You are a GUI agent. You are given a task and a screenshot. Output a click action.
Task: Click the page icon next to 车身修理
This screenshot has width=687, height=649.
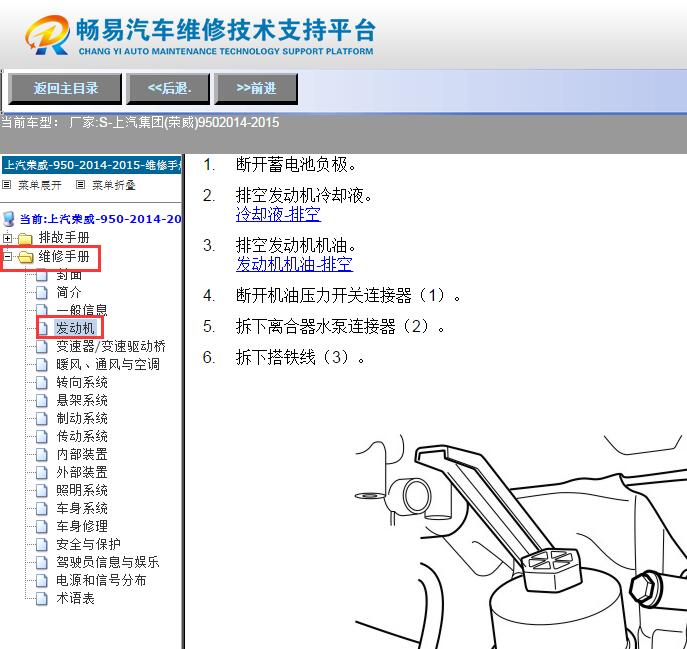click(x=42, y=526)
